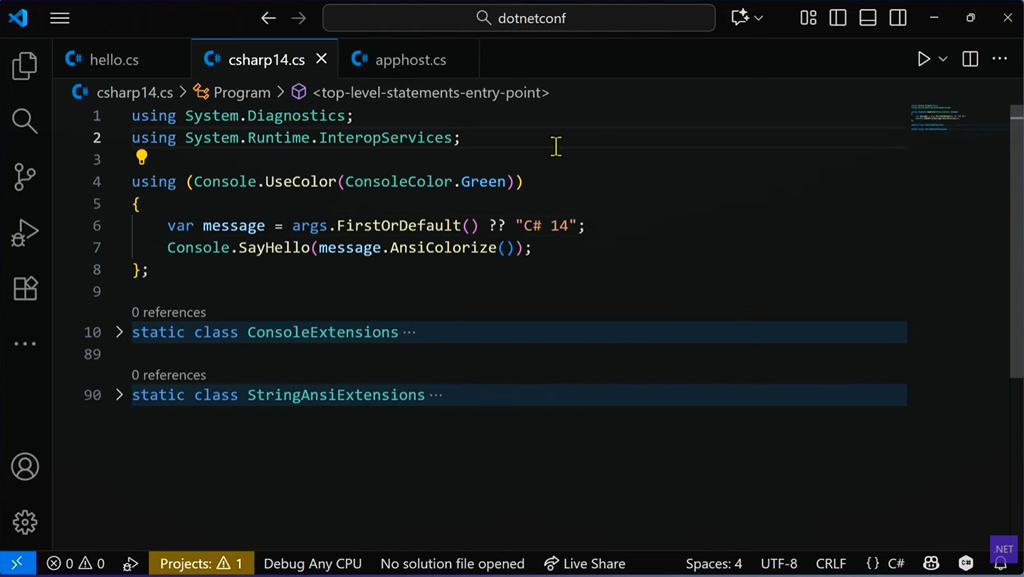Viewport: 1024px width, 577px height.
Task: Toggle the secondary side bar visibility
Action: click(898, 18)
